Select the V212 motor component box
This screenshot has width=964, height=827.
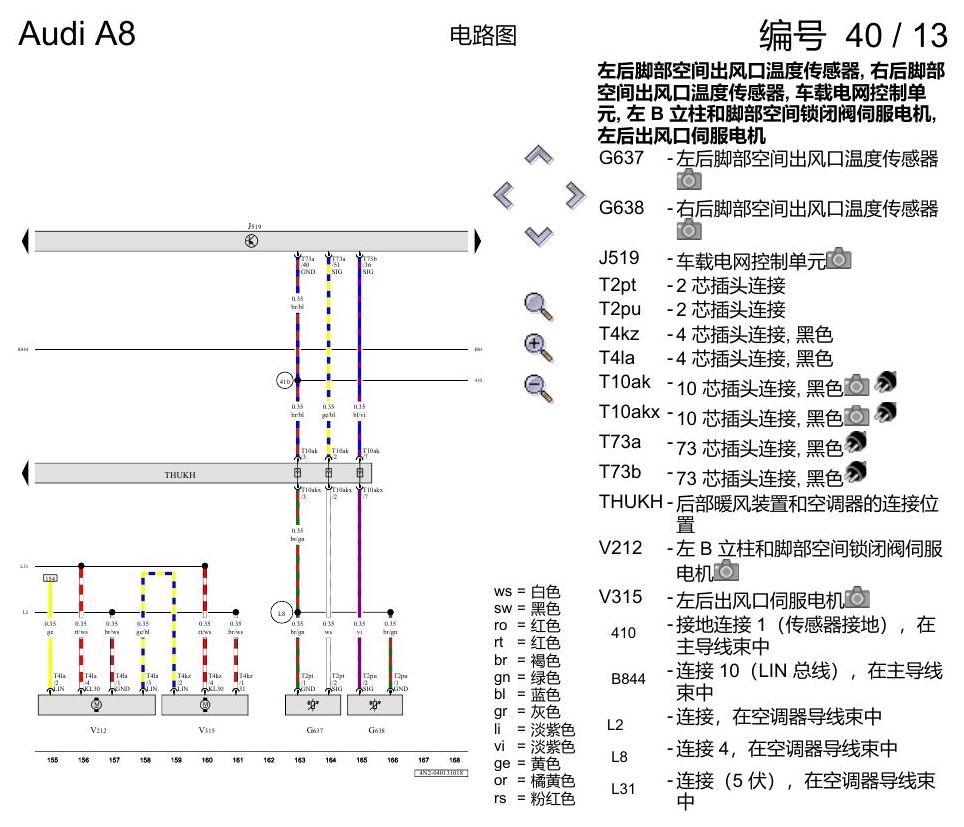97,705
